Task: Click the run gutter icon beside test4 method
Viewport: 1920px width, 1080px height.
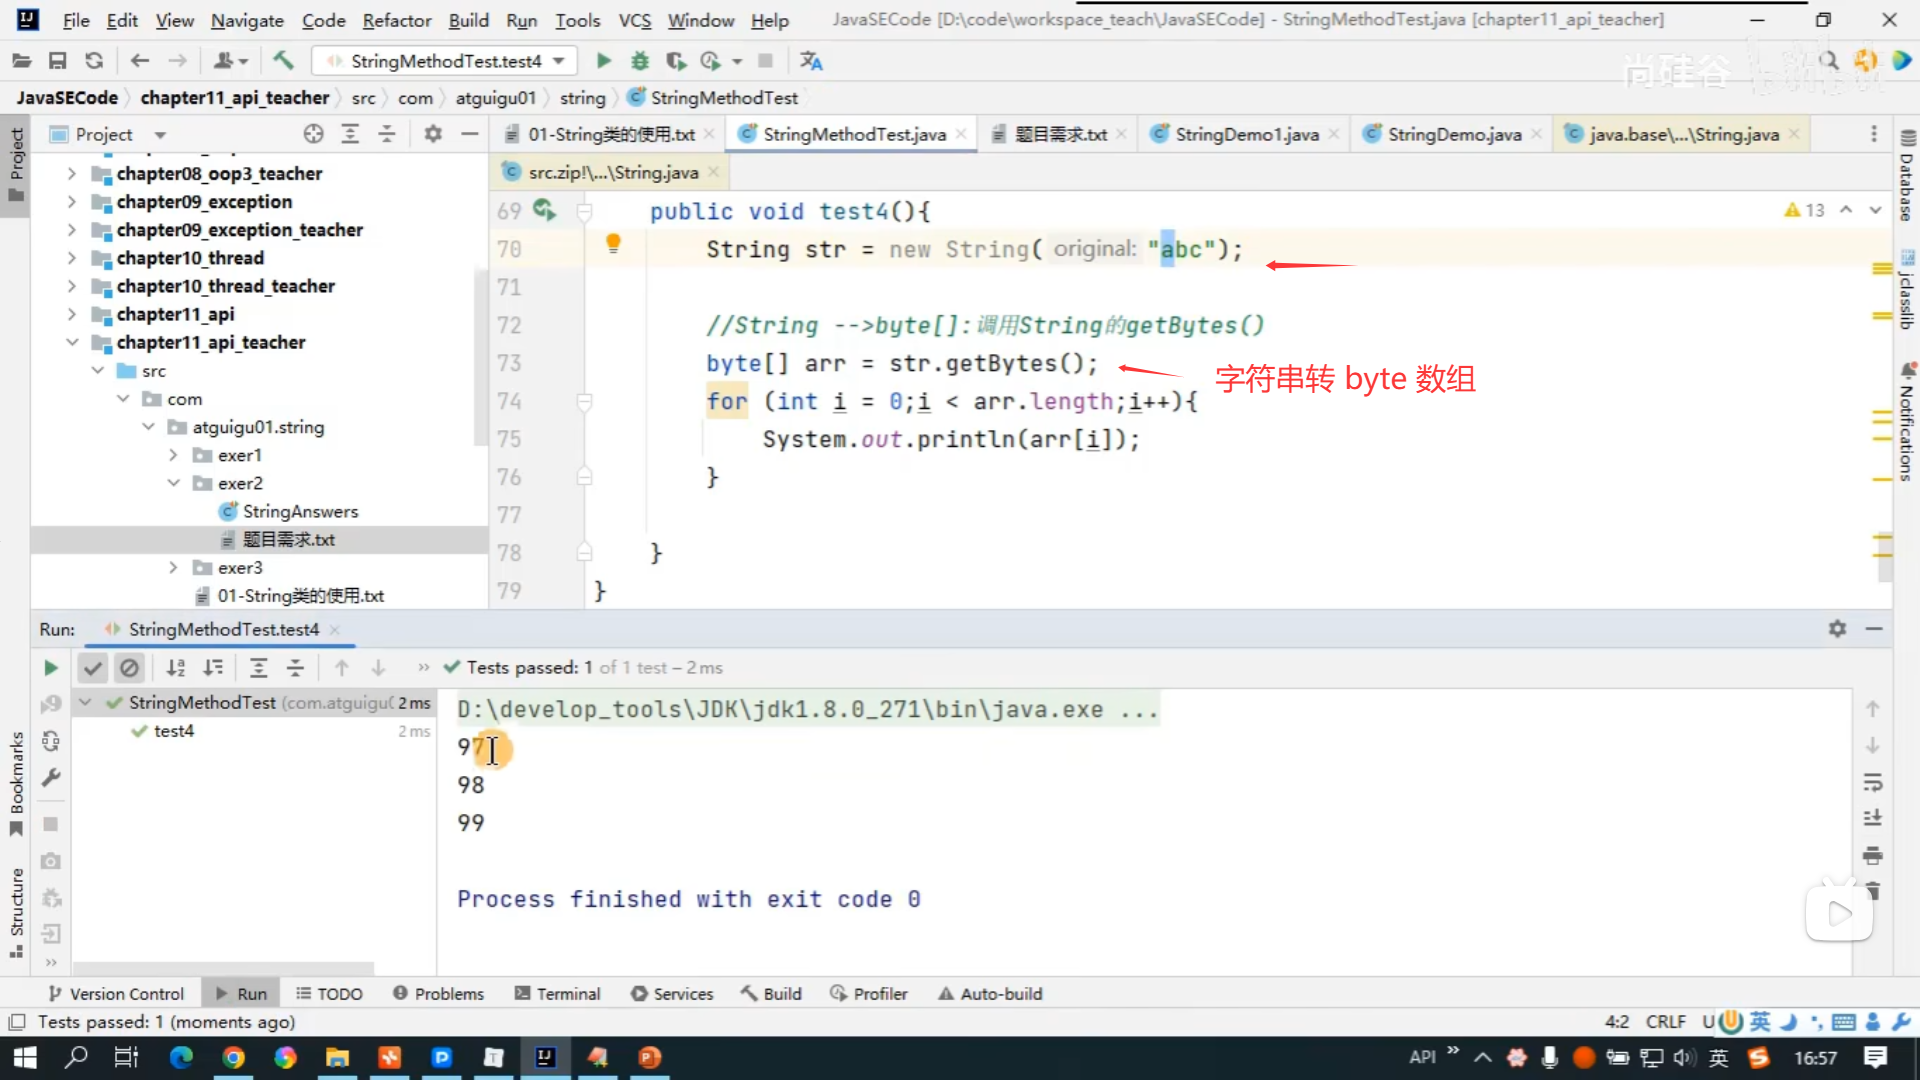Action: coord(543,210)
